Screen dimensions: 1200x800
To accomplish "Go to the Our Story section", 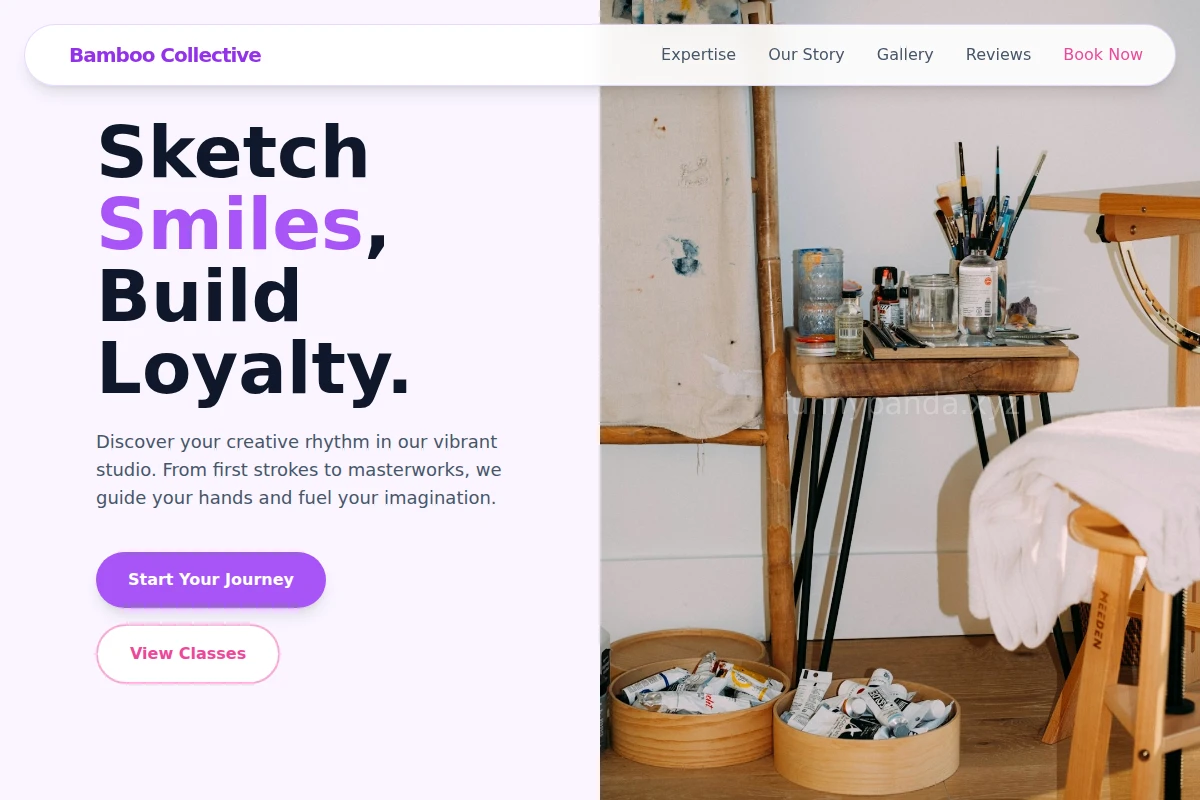I will point(806,55).
